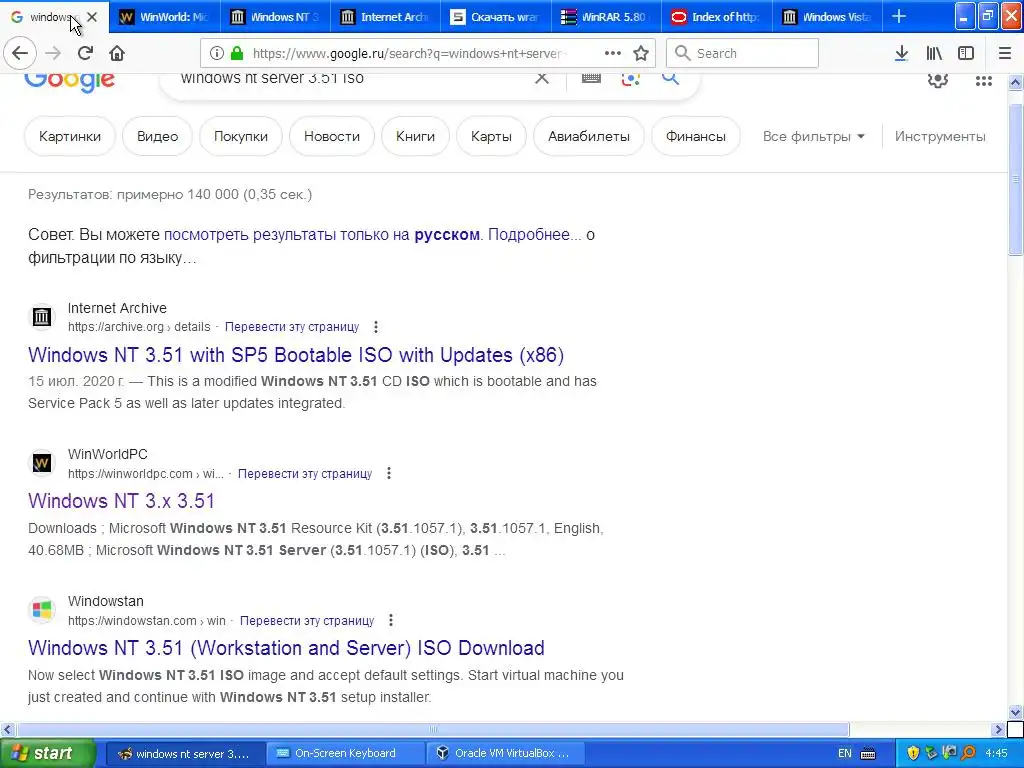Image resolution: width=1024 pixels, height=768 pixels.
Task: Translate the WinWorldPC result page
Action: (305, 473)
